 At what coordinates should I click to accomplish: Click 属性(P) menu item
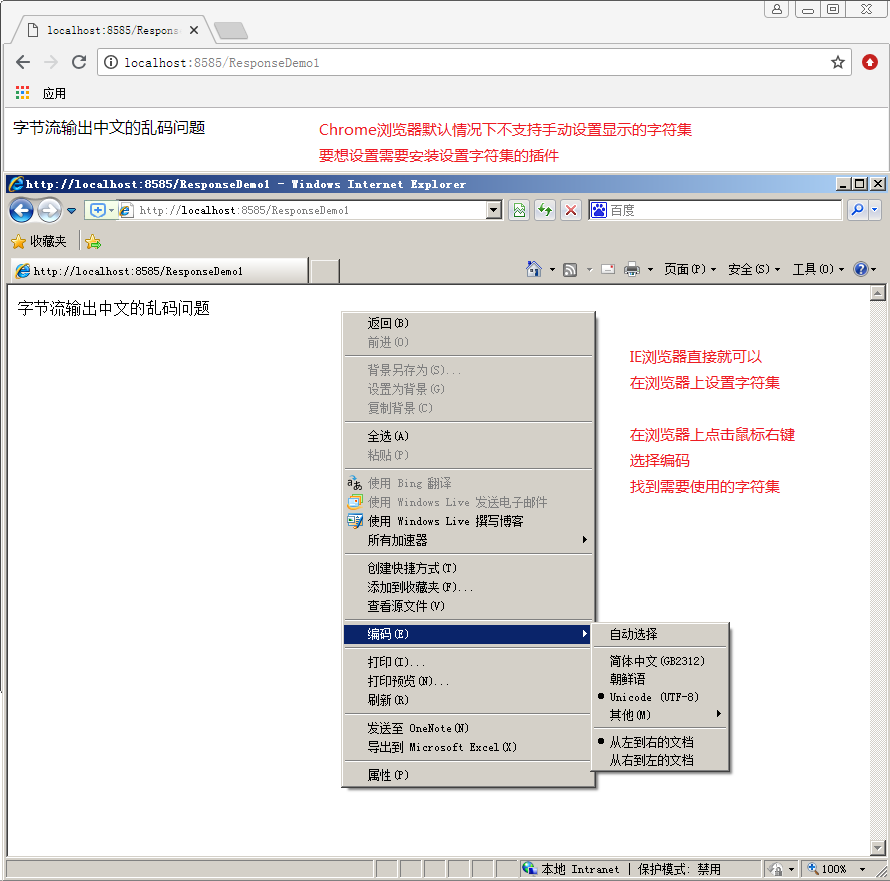pyautogui.click(x=468, y=775)
